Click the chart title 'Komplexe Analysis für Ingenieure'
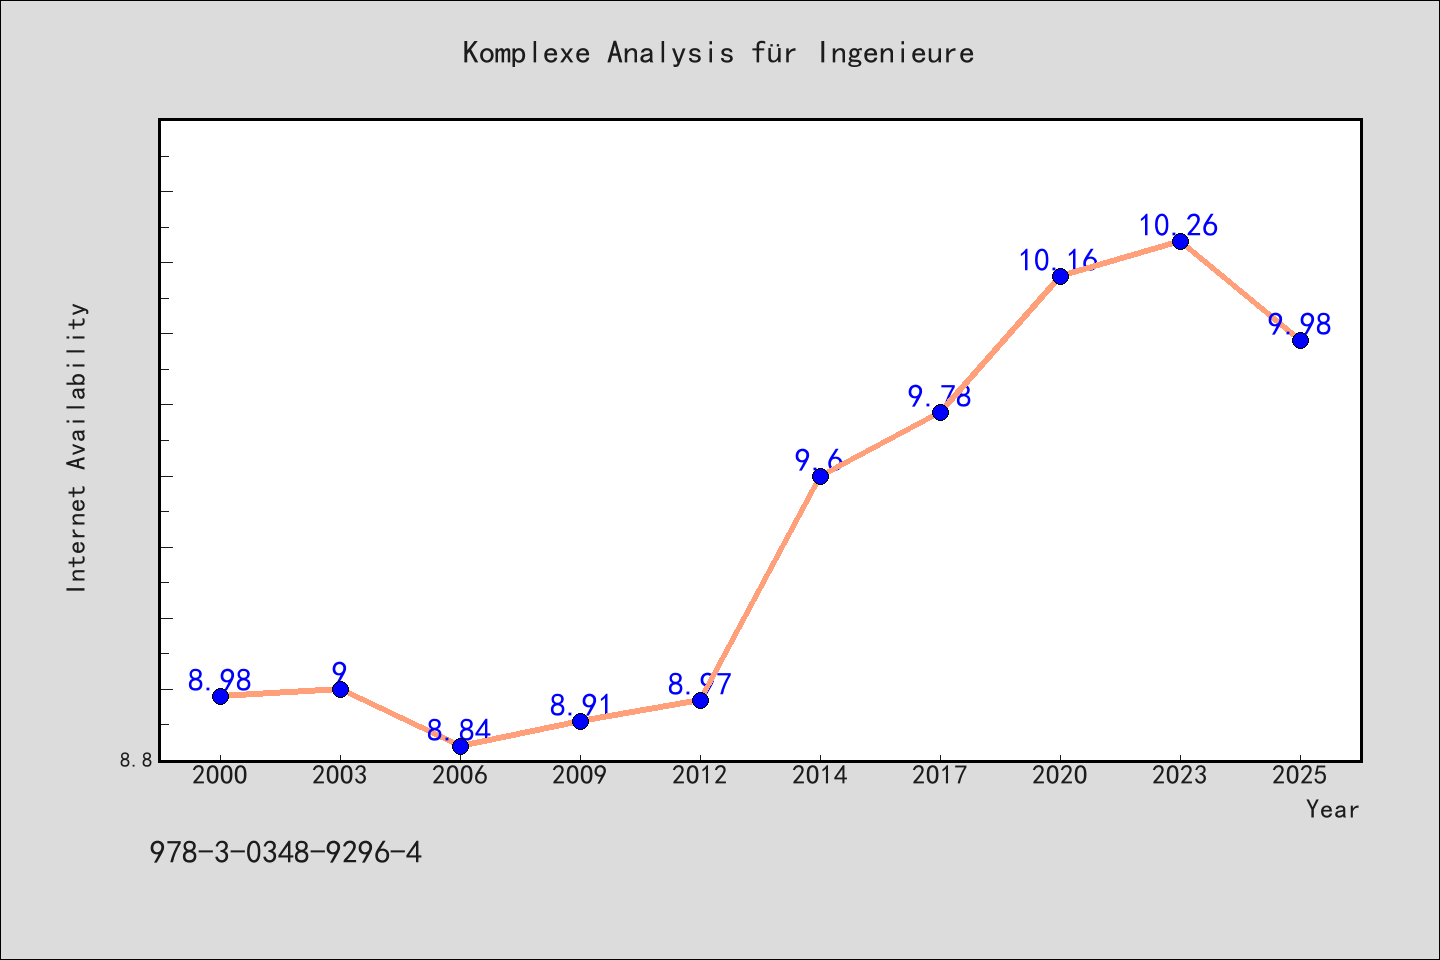 [718, 53]
